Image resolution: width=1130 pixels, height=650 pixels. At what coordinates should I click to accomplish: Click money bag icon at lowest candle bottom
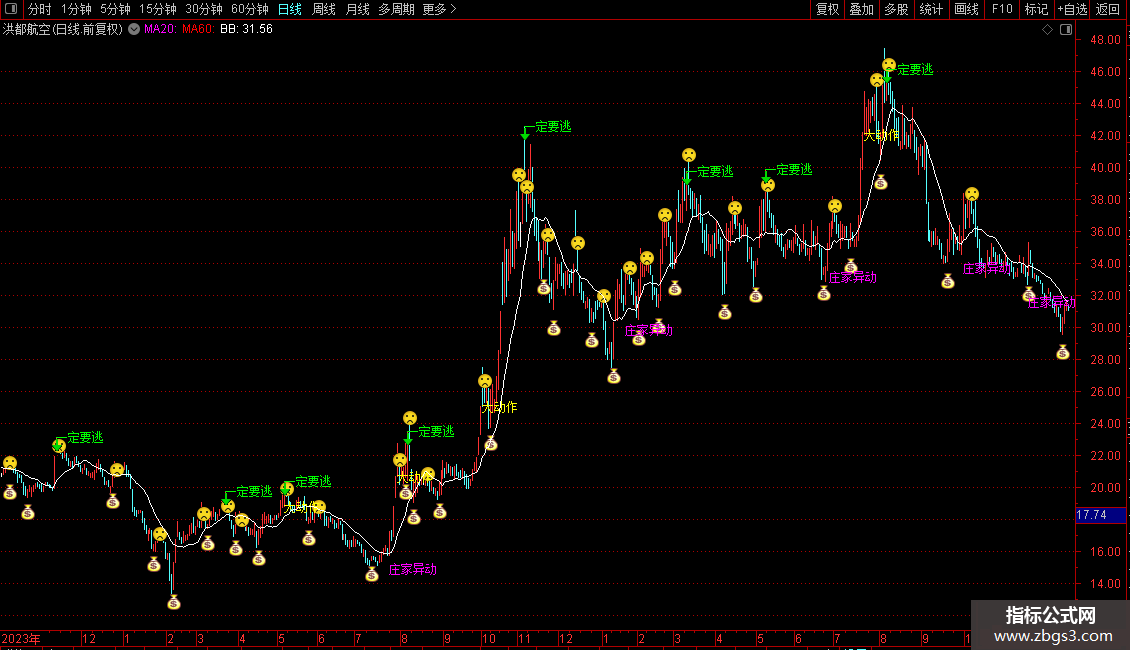tap(174, 602)
